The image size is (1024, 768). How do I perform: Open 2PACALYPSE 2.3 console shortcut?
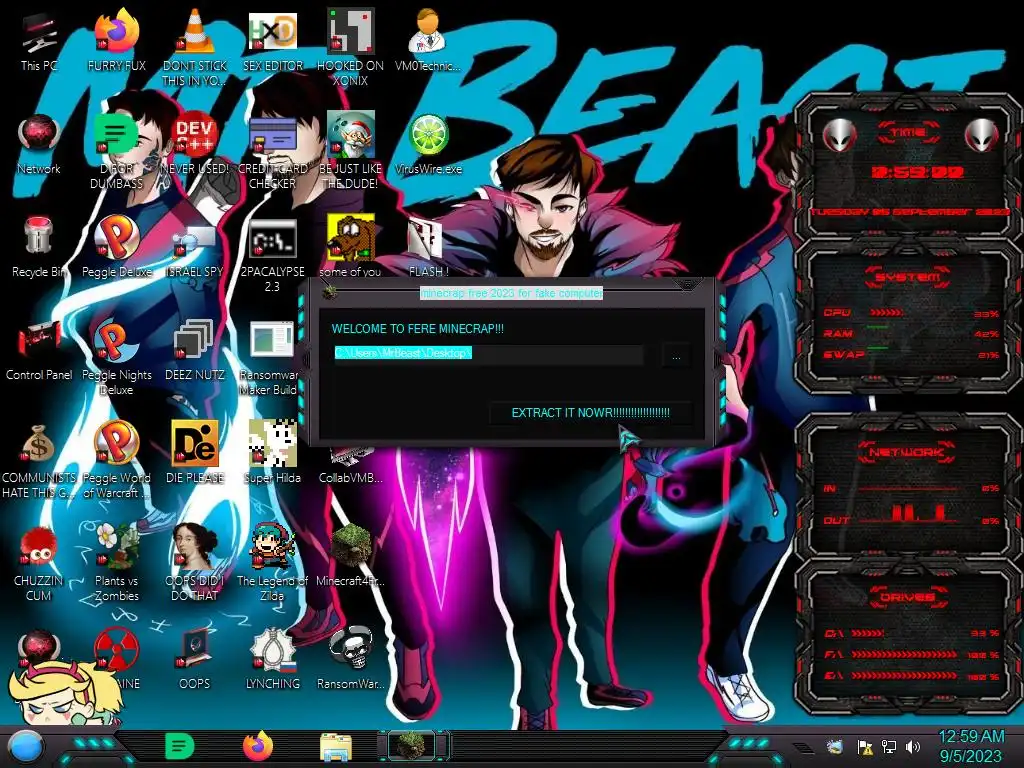(x=272, y=255)
